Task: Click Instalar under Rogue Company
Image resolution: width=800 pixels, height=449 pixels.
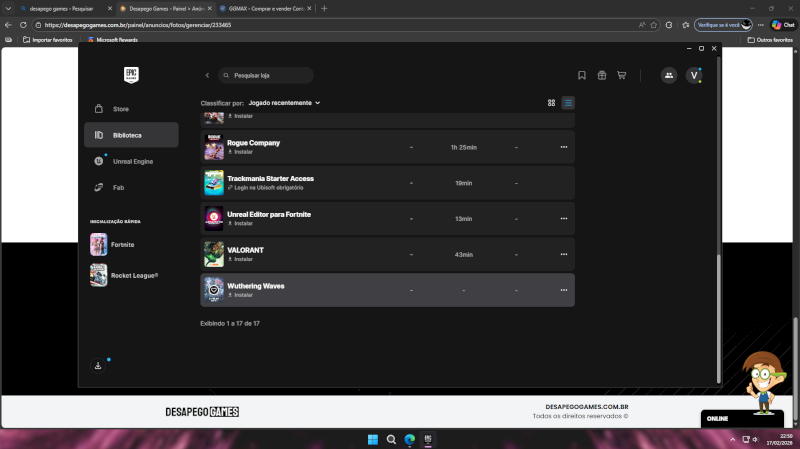Action: (x=240, y=152)
